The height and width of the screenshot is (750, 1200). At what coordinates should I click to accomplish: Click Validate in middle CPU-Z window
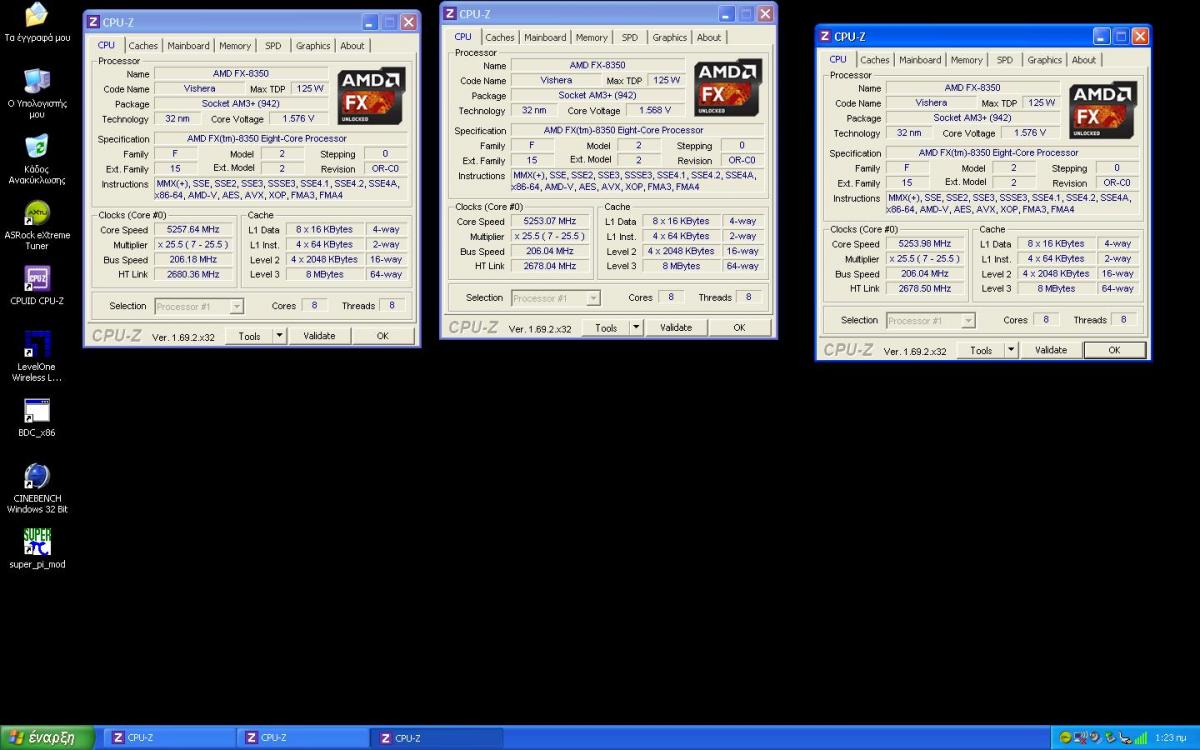[676, 328]
